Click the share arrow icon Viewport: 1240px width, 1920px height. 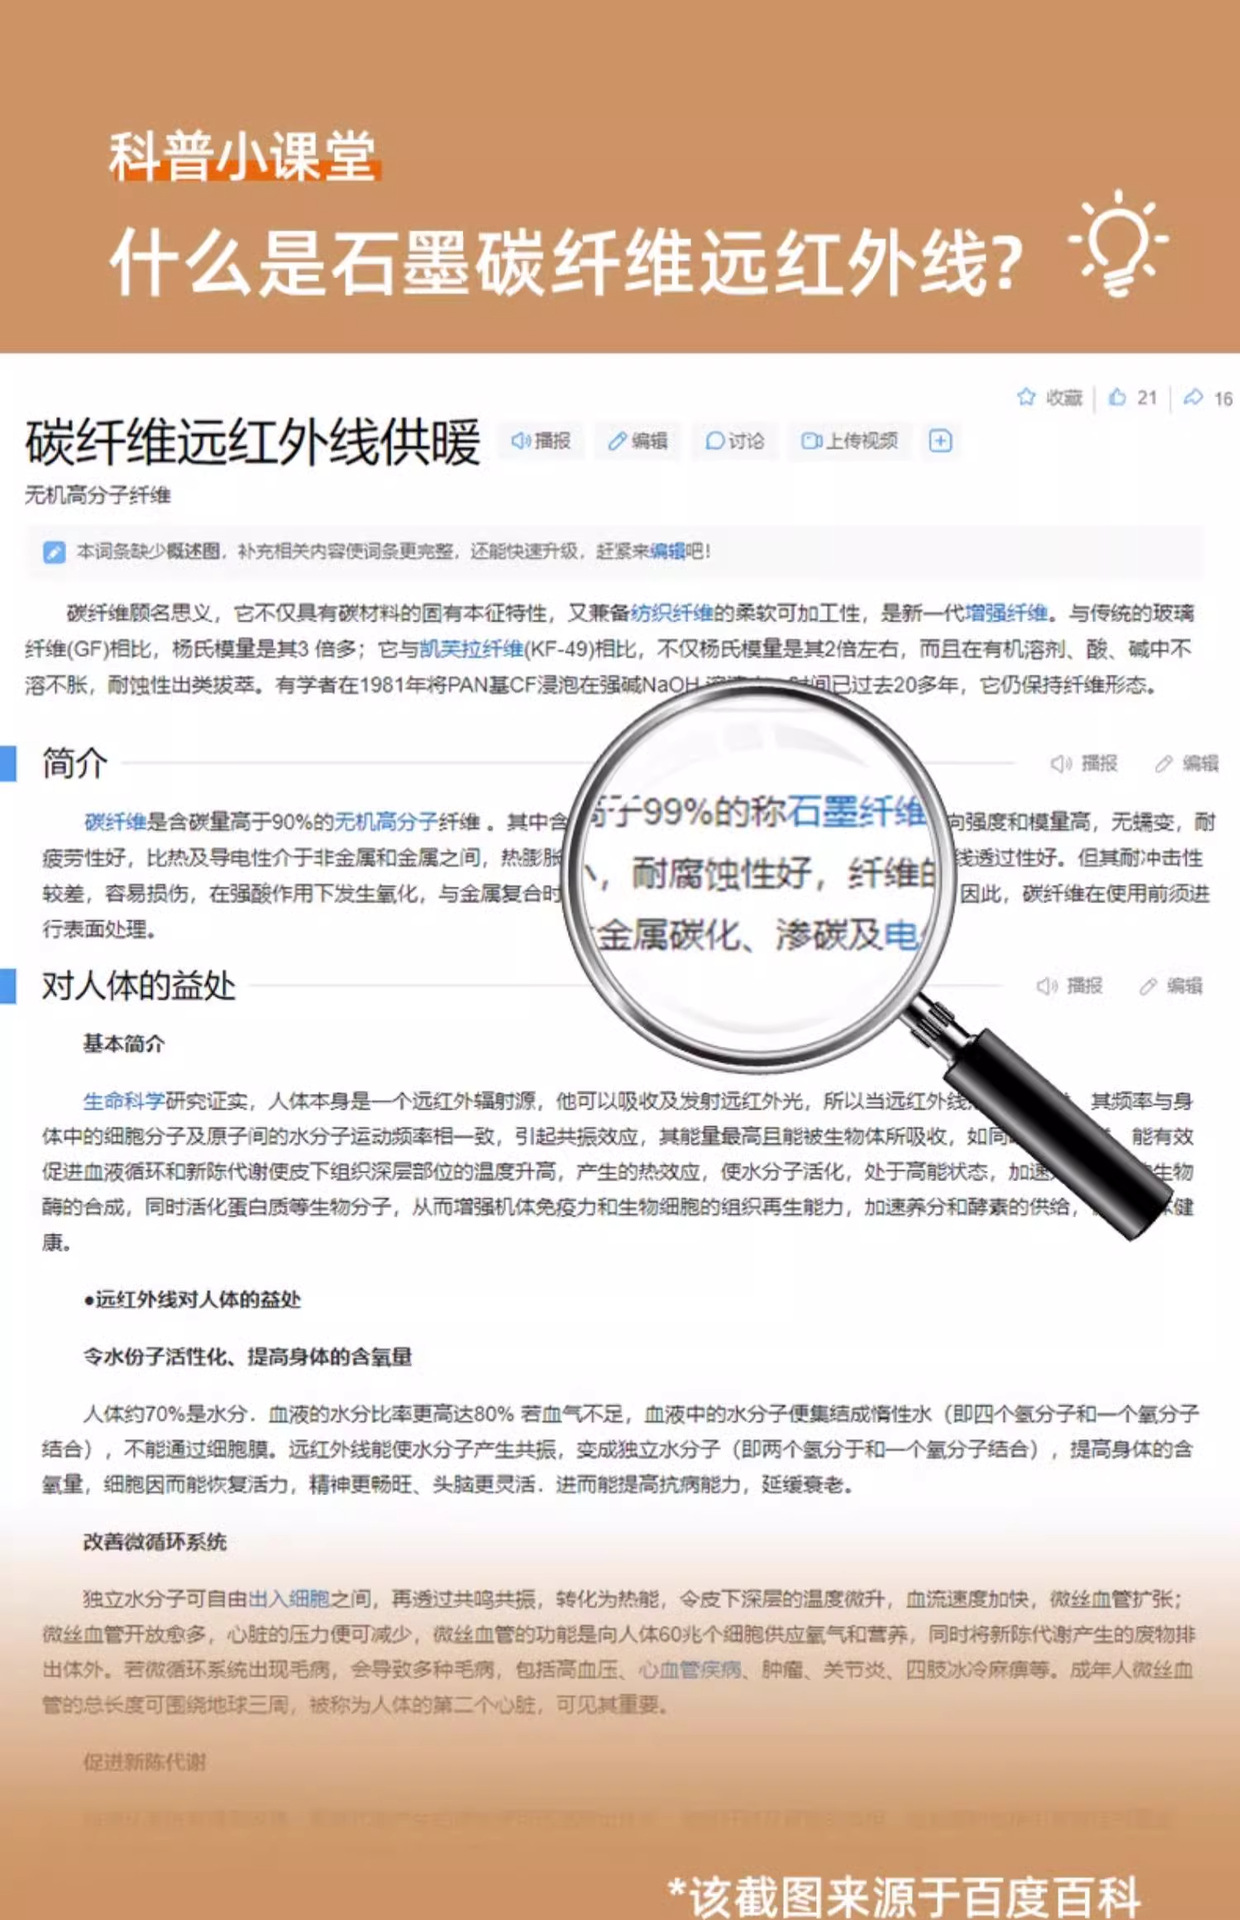click(x=1193, y=397)
